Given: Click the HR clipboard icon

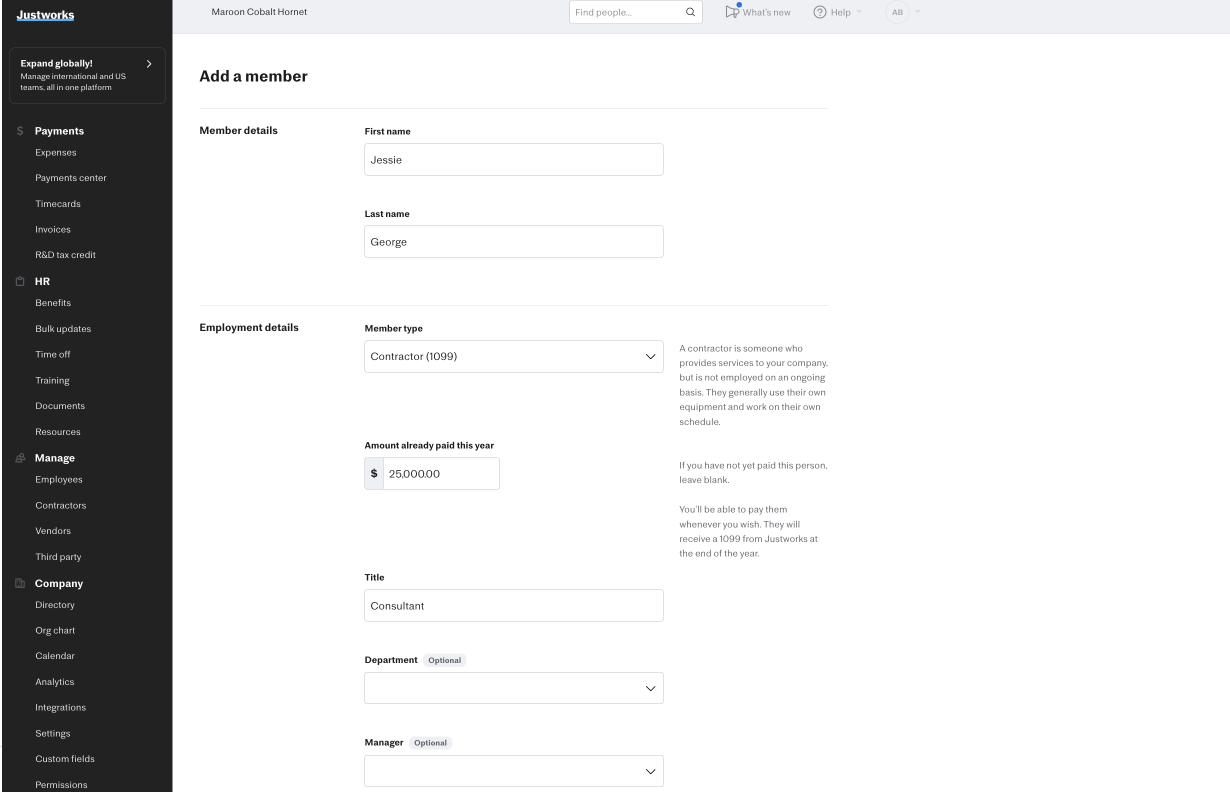Looking at the screenshot, I should tap(19, 281).
